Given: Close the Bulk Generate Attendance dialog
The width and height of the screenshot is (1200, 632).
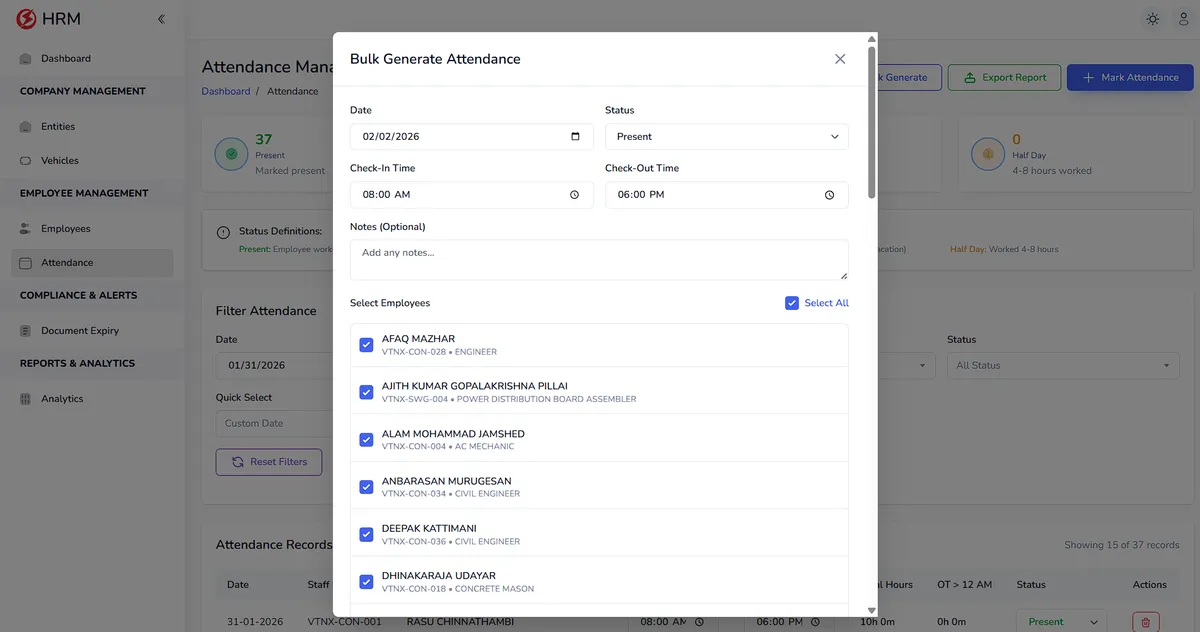Looking at the screenshot, I should pyautogui.click(x=840, y=59).
